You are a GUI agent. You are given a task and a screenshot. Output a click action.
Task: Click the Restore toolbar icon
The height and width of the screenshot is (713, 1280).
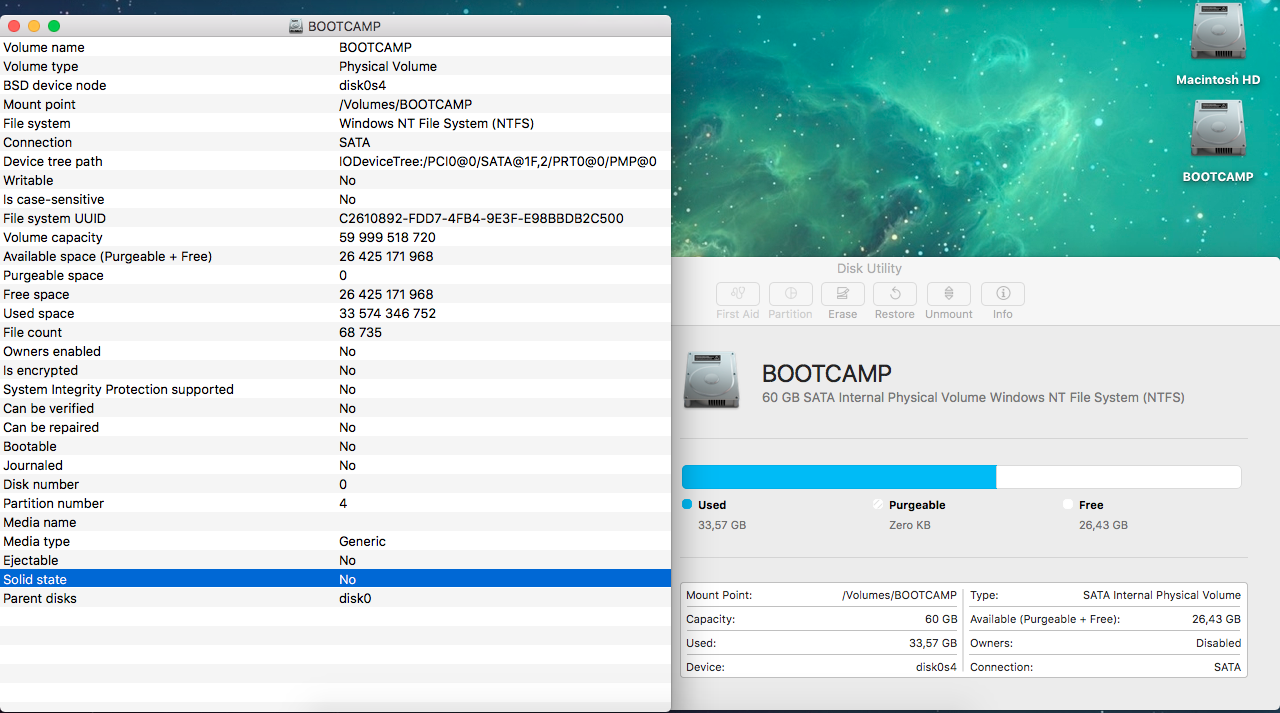895,294
